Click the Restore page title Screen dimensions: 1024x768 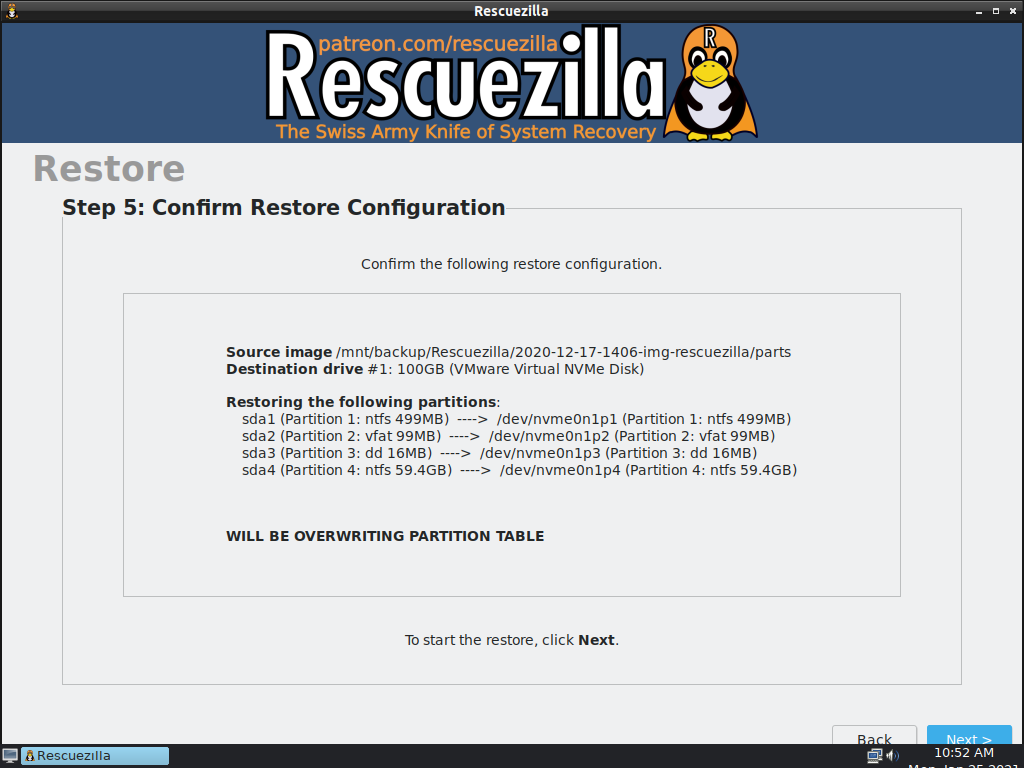[109, 168]
